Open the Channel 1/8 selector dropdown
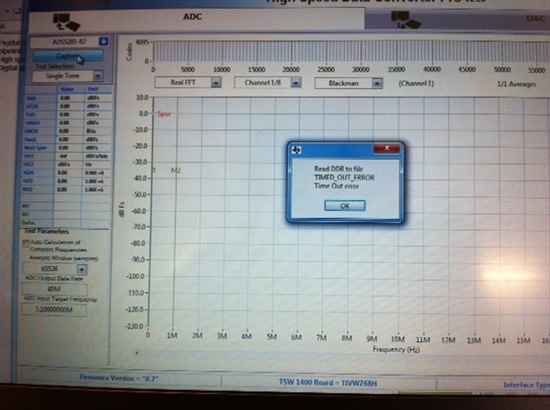Viewport: 550px width, 410px height. [x=296, y=83]
